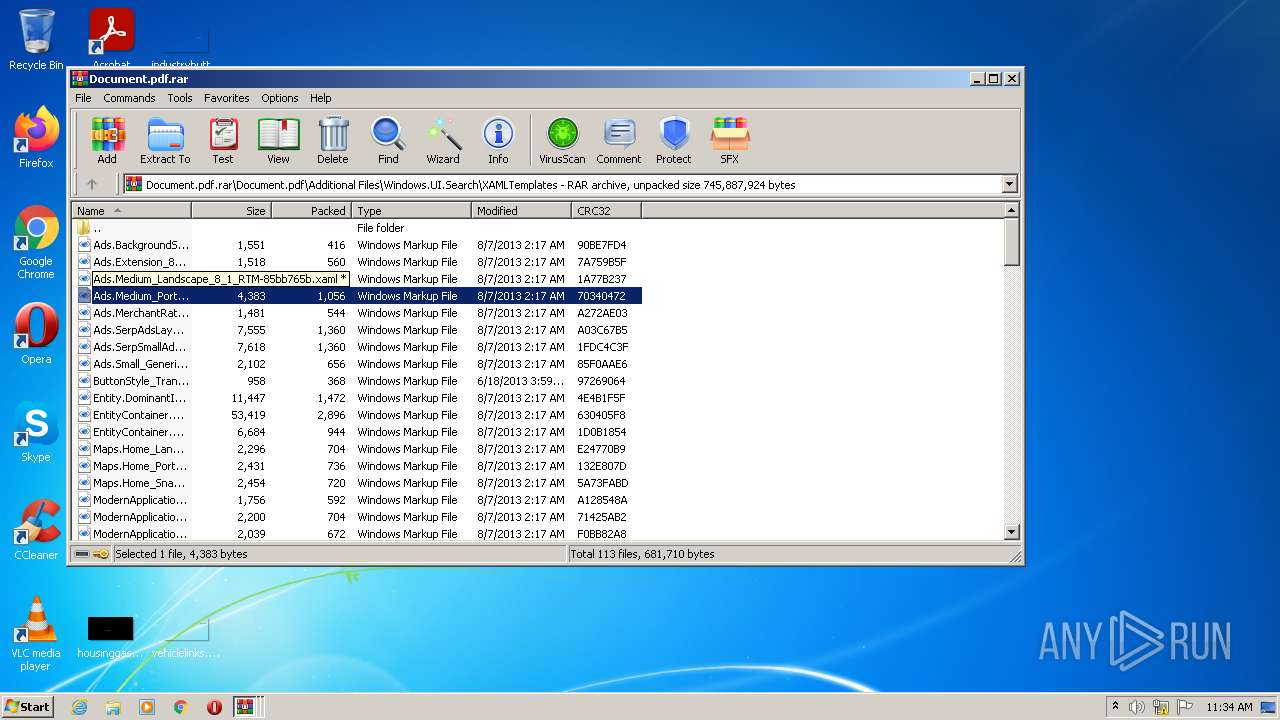
Task: Sort by Size column header
Action: pyautogui.click(x=231, y=211)
